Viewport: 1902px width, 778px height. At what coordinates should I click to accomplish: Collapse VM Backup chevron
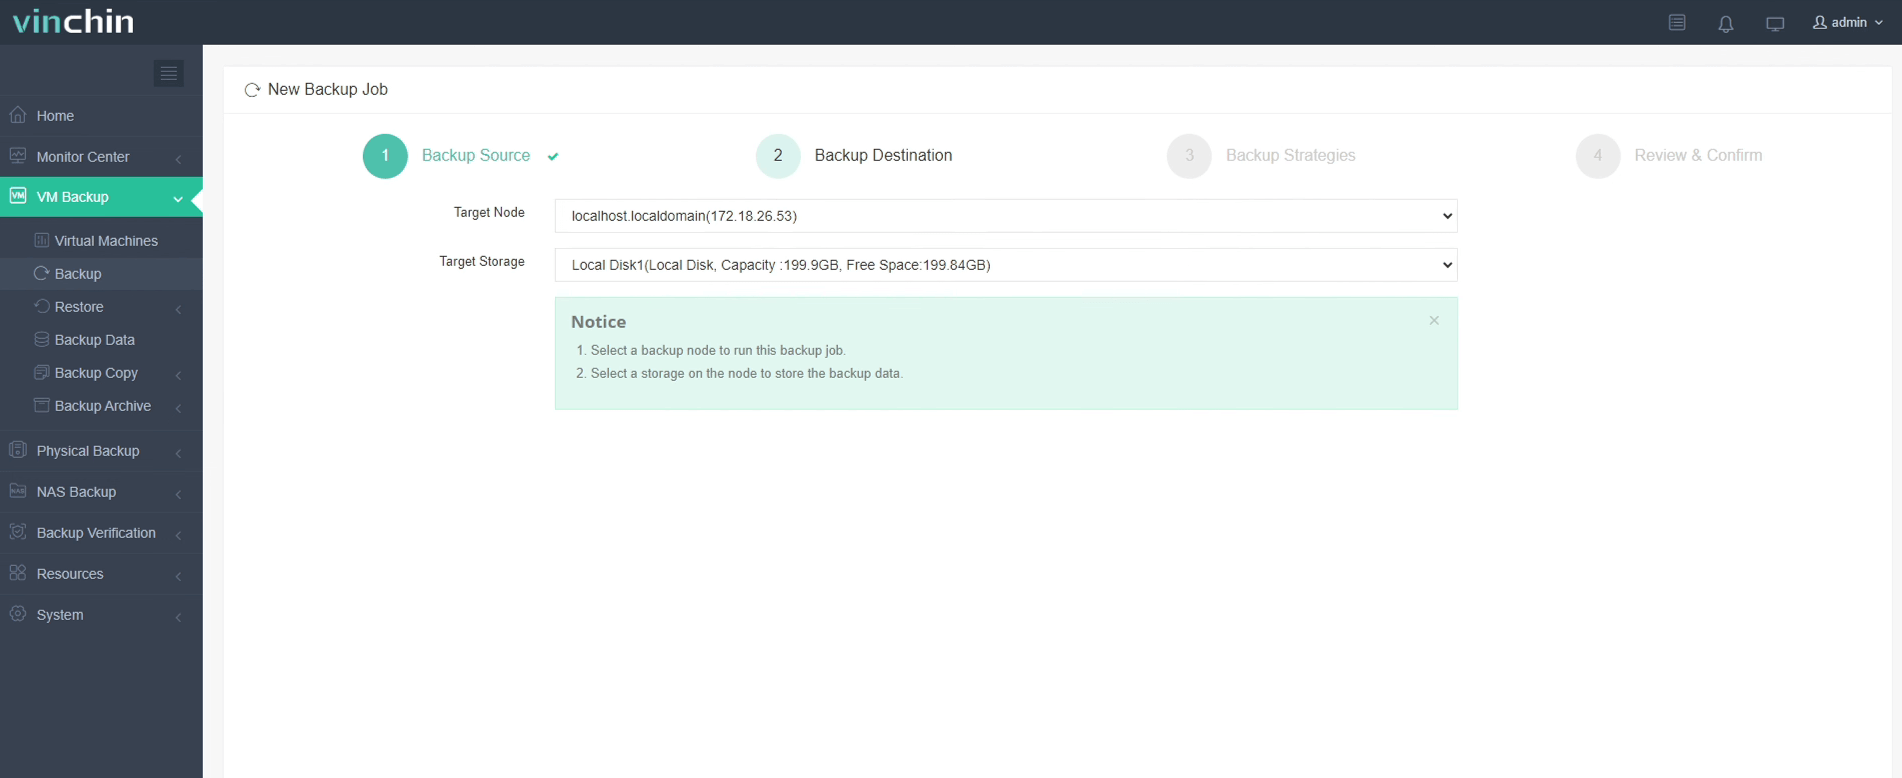tap(178, 198)
